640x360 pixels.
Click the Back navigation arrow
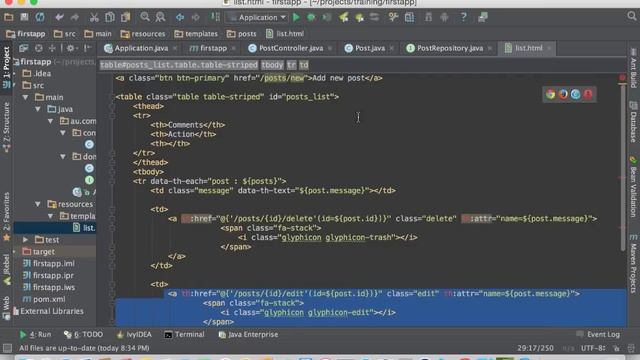(180, 17)
